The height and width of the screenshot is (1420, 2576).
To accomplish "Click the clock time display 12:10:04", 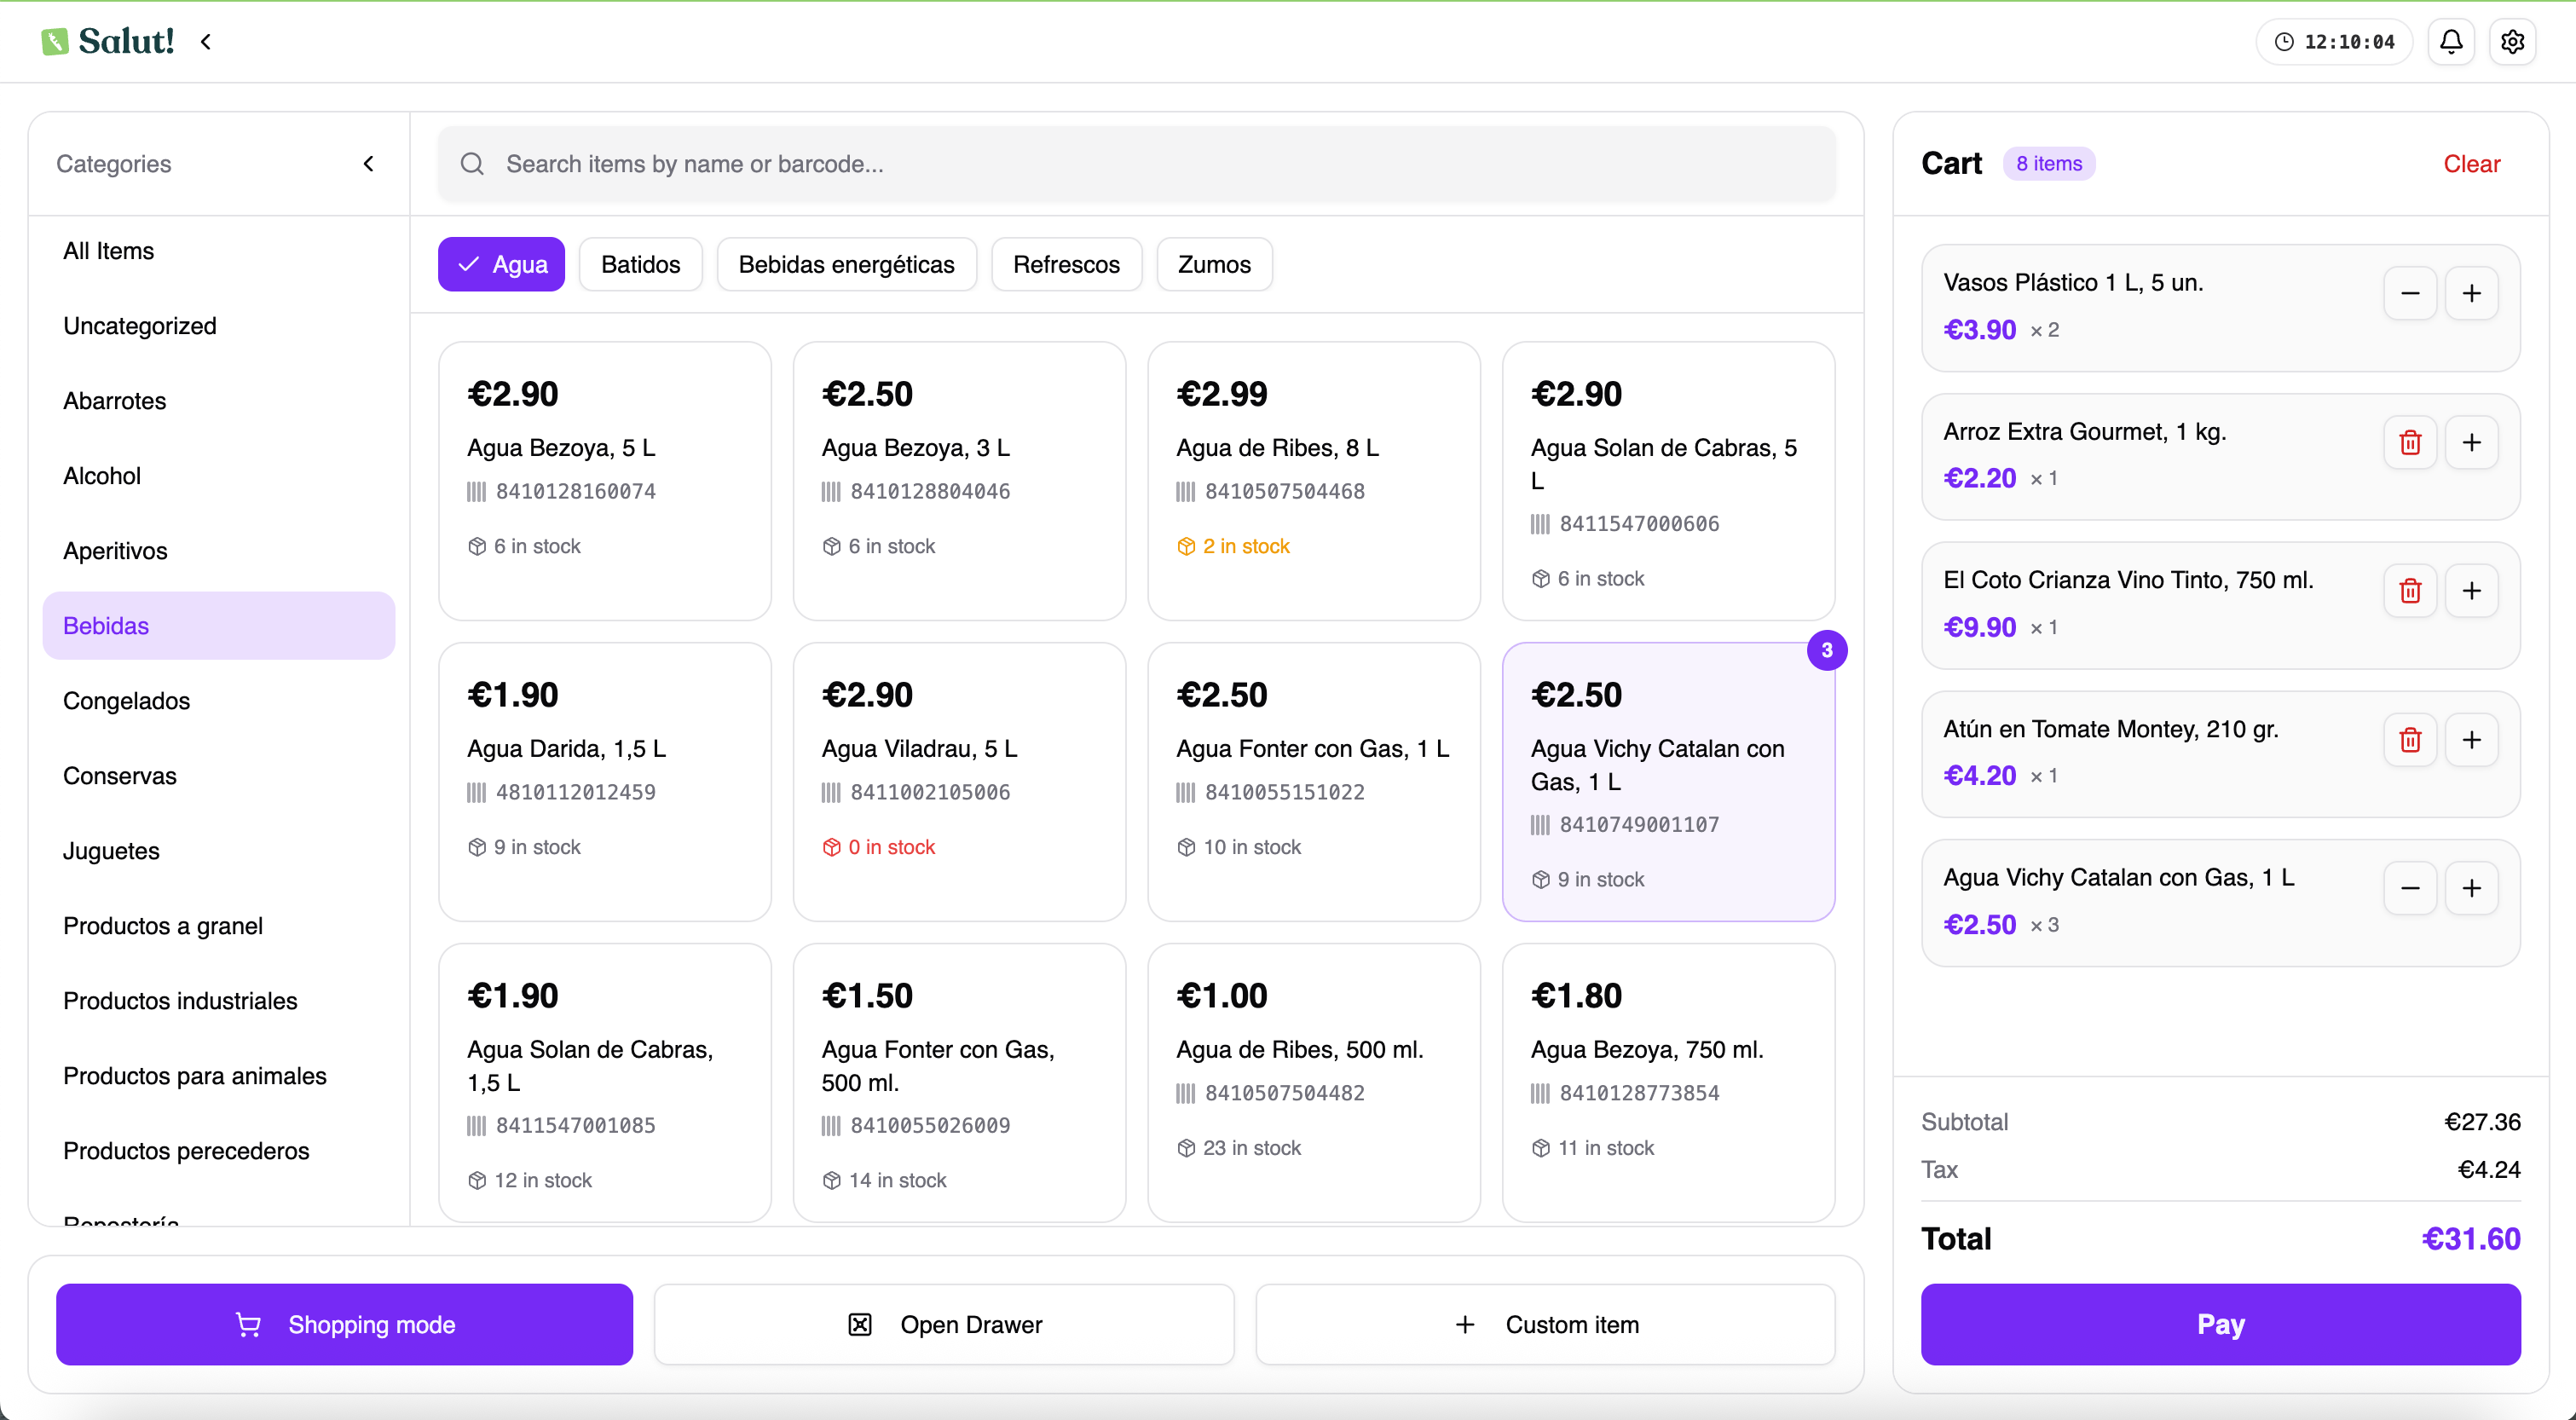I will pyautogui.click(x=2334, y=41).
